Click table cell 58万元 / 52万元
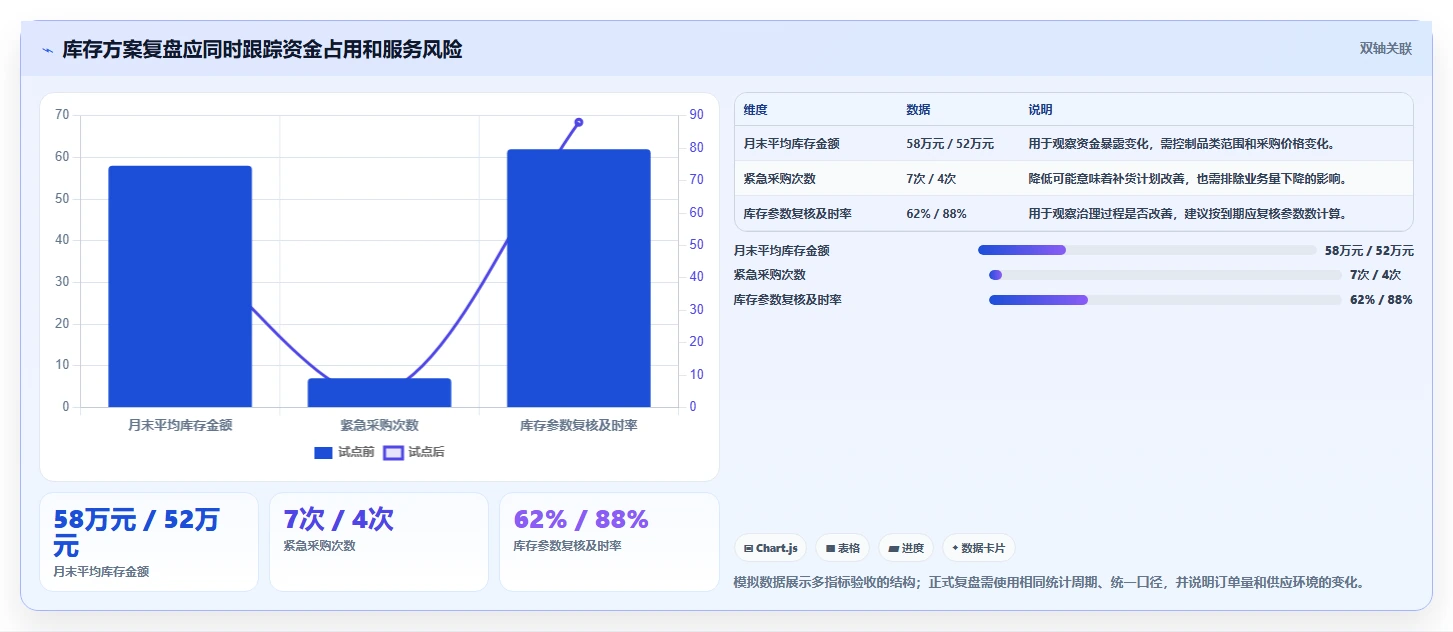Screen dimensions: 1453x632 coord(950,144)
